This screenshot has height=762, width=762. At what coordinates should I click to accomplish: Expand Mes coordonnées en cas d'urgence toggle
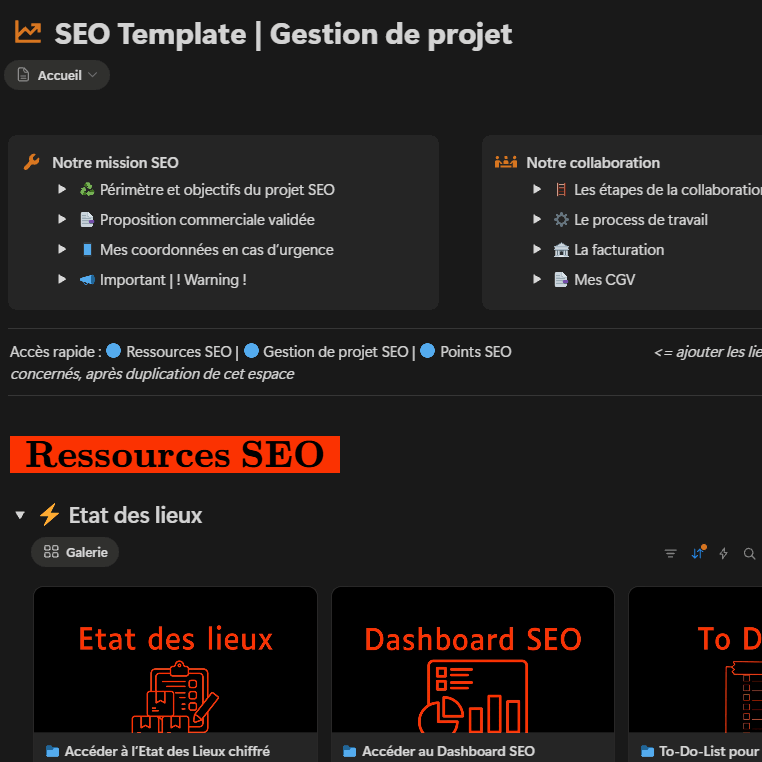[62, 250]
